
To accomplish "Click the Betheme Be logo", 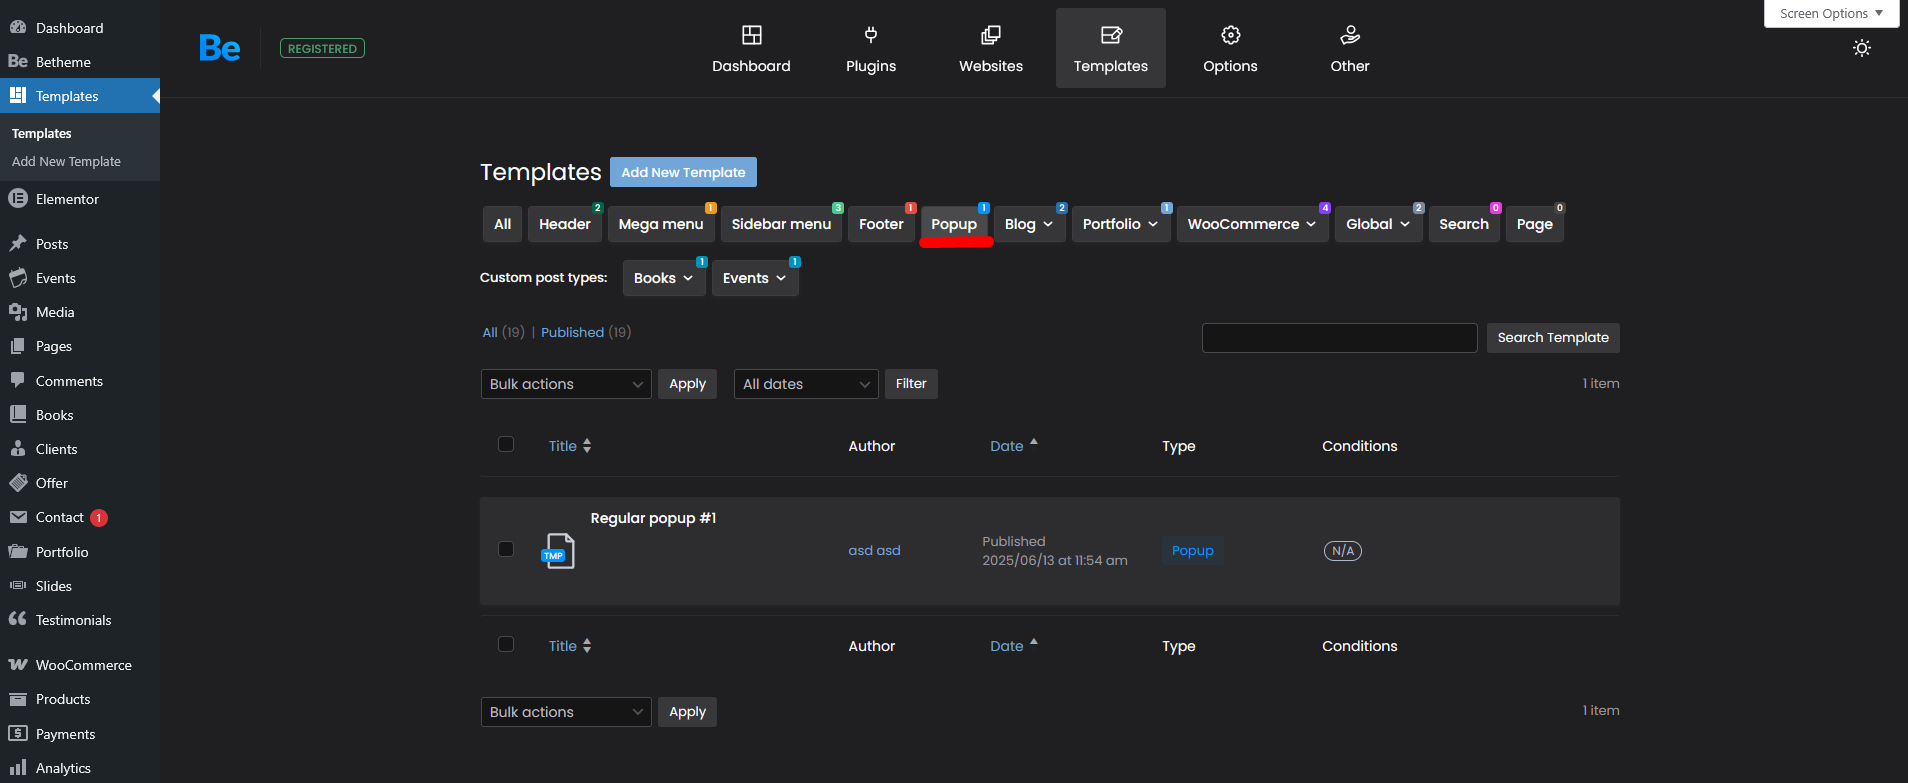I will pos(219,48).
